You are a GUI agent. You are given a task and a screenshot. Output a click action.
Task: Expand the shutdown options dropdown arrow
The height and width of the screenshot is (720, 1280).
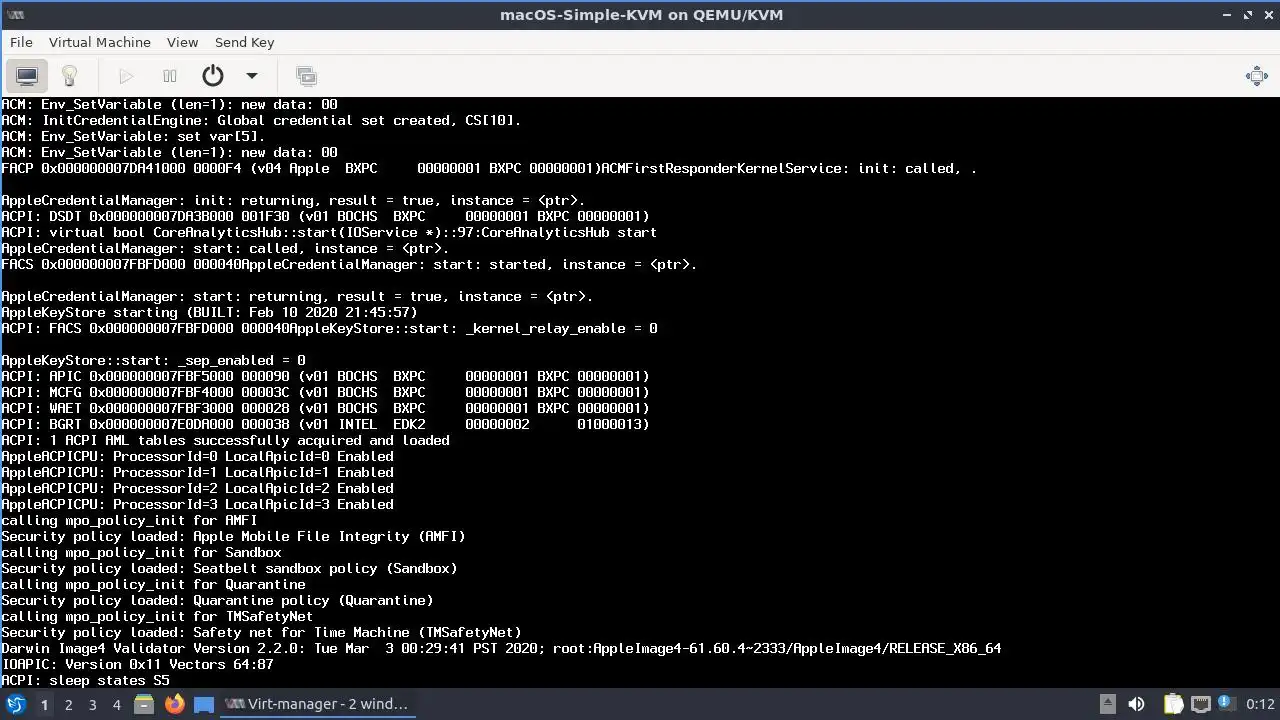pyautogui.click(x=252, y=76)
